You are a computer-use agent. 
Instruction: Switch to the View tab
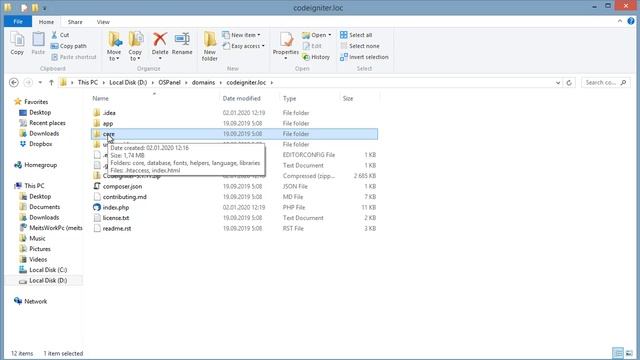point(103,22)
